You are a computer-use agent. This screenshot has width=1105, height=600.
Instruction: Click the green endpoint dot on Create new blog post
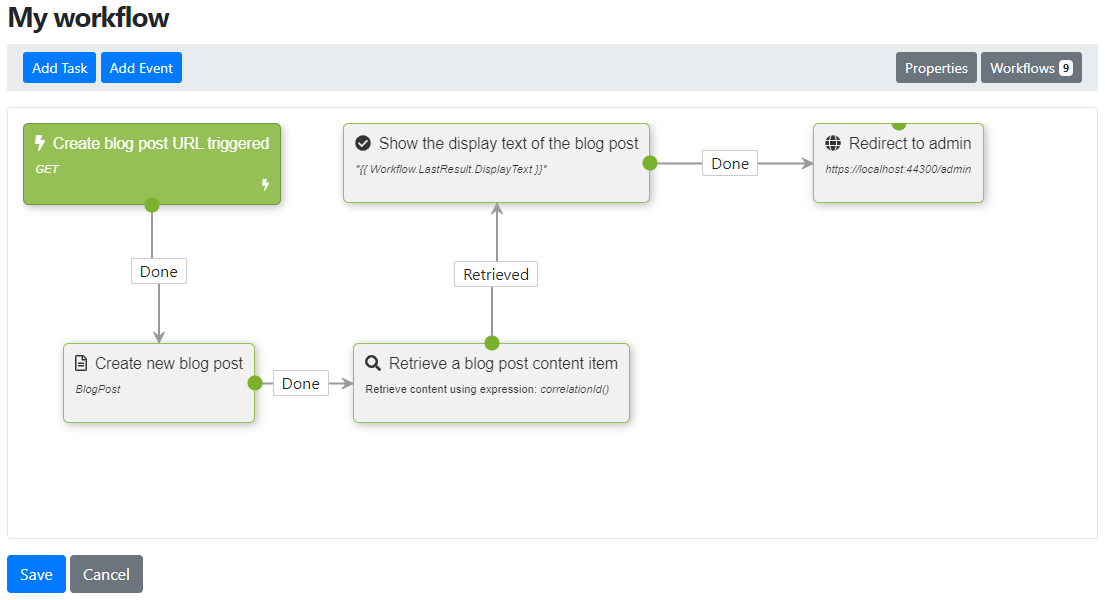255,383
